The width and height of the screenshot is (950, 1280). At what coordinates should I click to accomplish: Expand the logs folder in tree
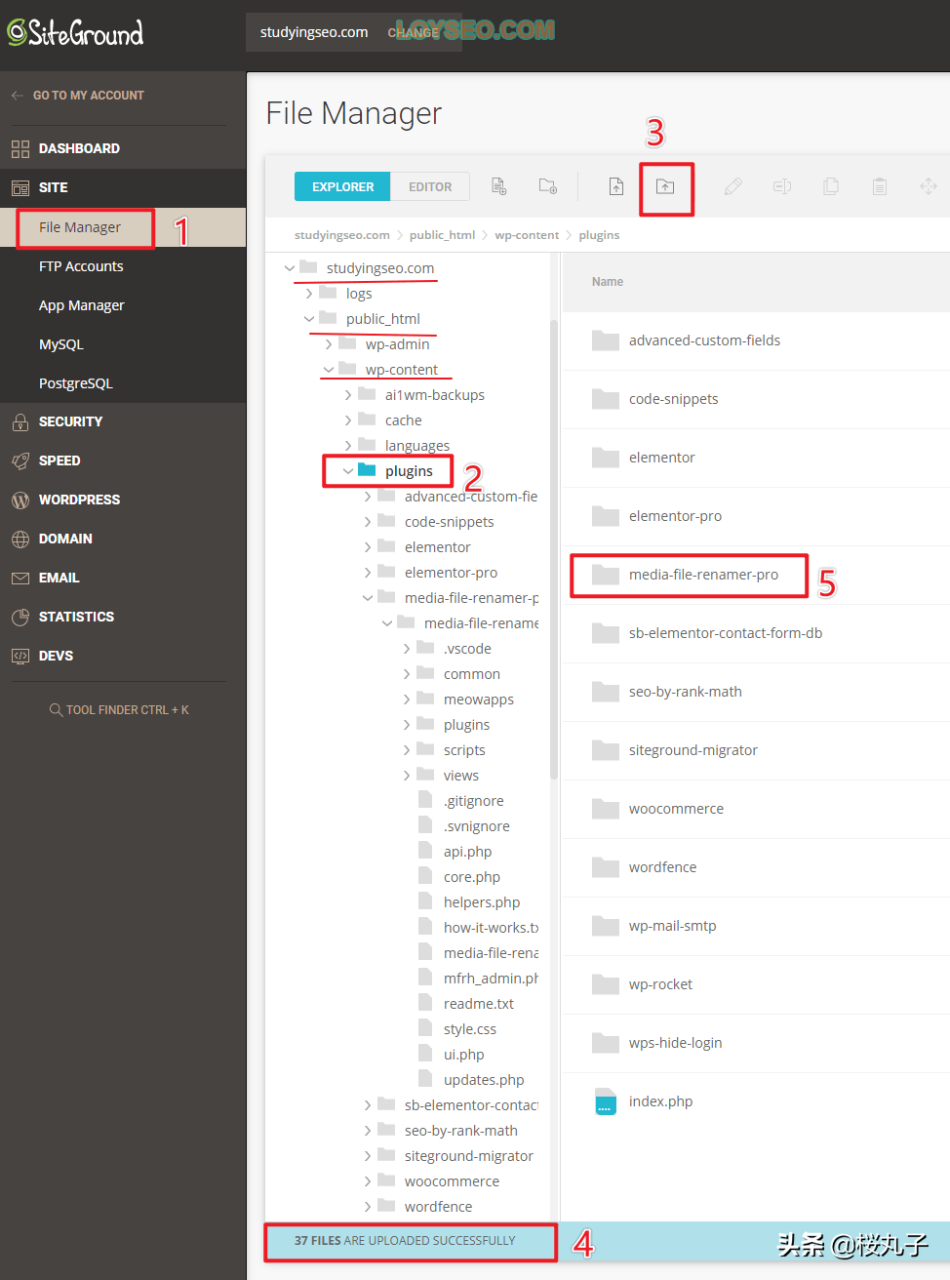coord(309,294)
